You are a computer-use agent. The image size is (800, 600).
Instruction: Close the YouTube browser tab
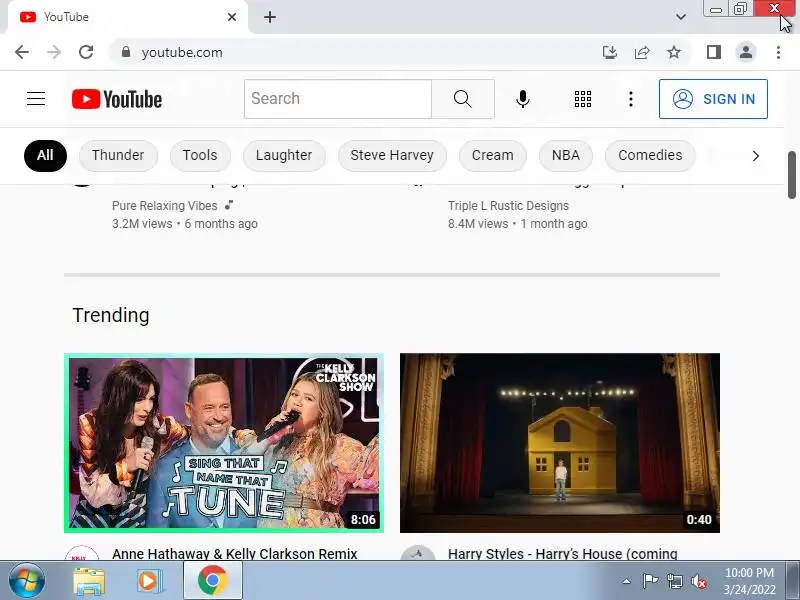[x=232, y=17]
